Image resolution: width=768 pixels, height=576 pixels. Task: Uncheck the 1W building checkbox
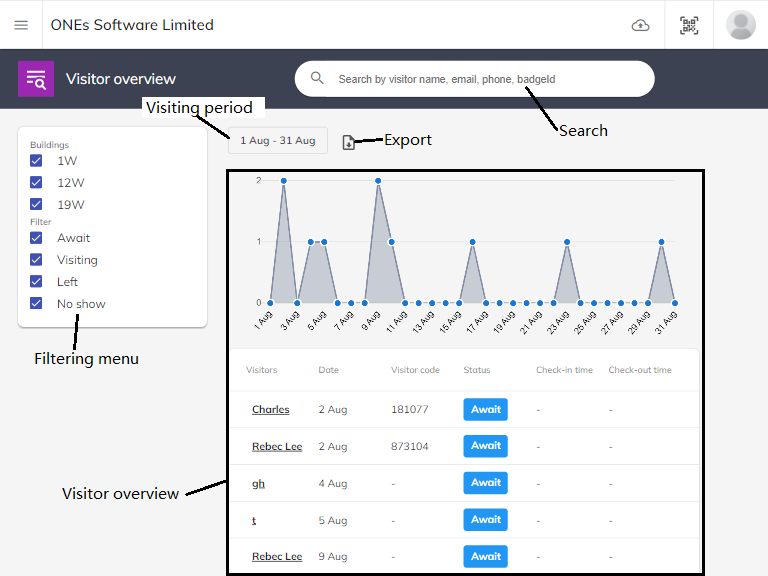pyautogui.click(x=36, y=161)
